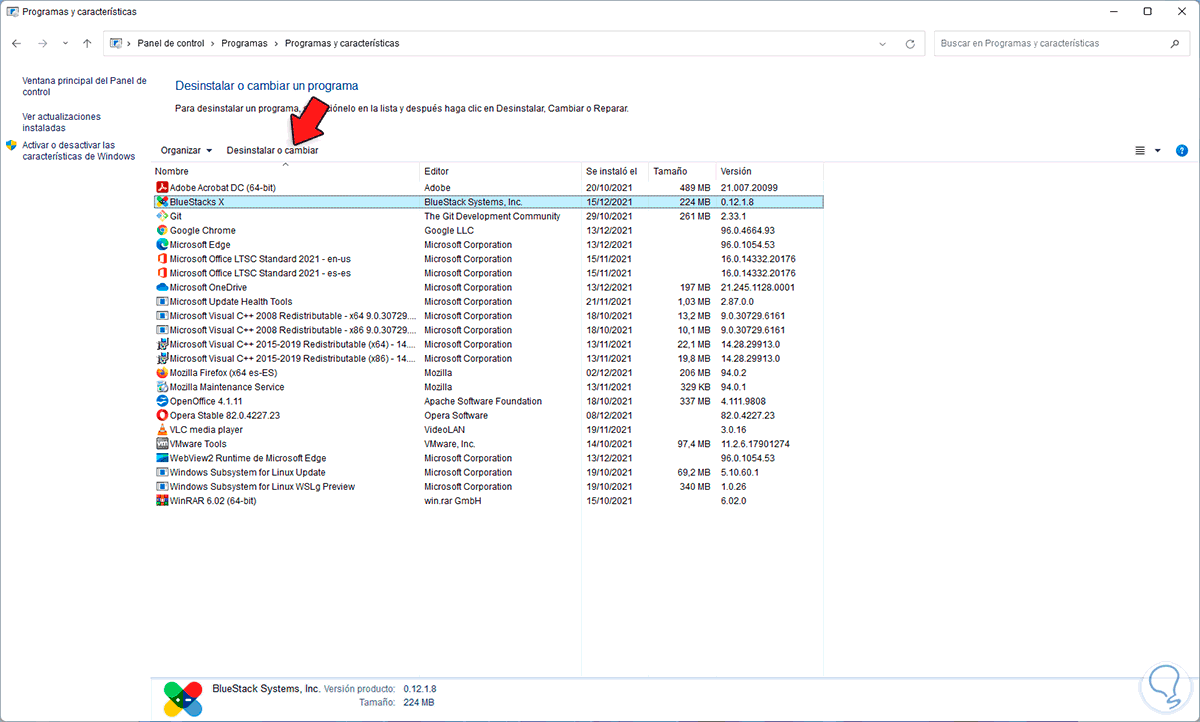Click the Adobe Acrobat DC program icon
The height and width of the screenshot is (722, 1200).
(162, 188)
